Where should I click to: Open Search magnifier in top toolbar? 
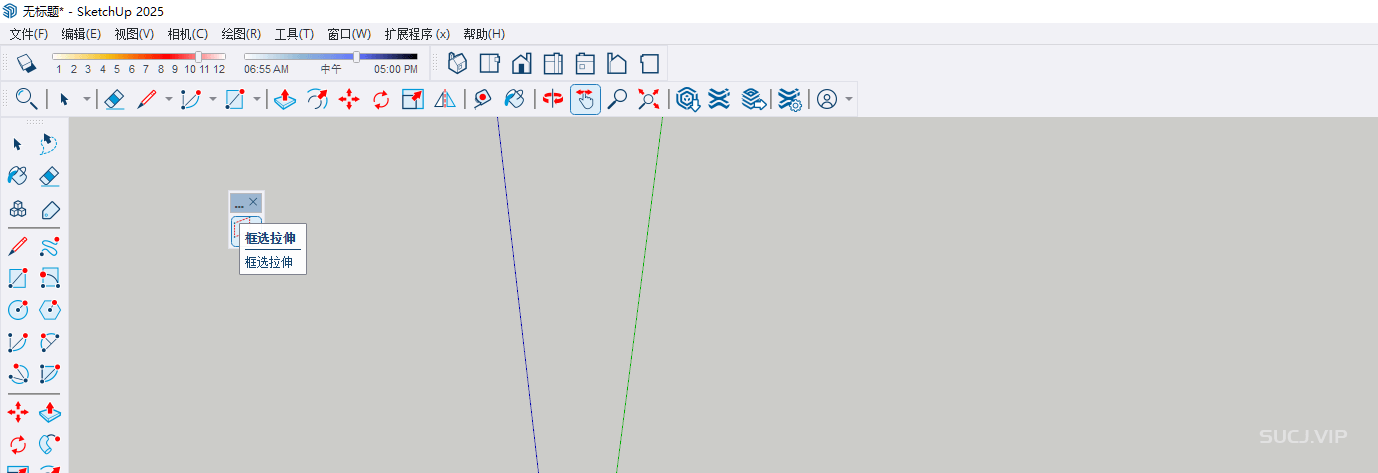(26, 99)
